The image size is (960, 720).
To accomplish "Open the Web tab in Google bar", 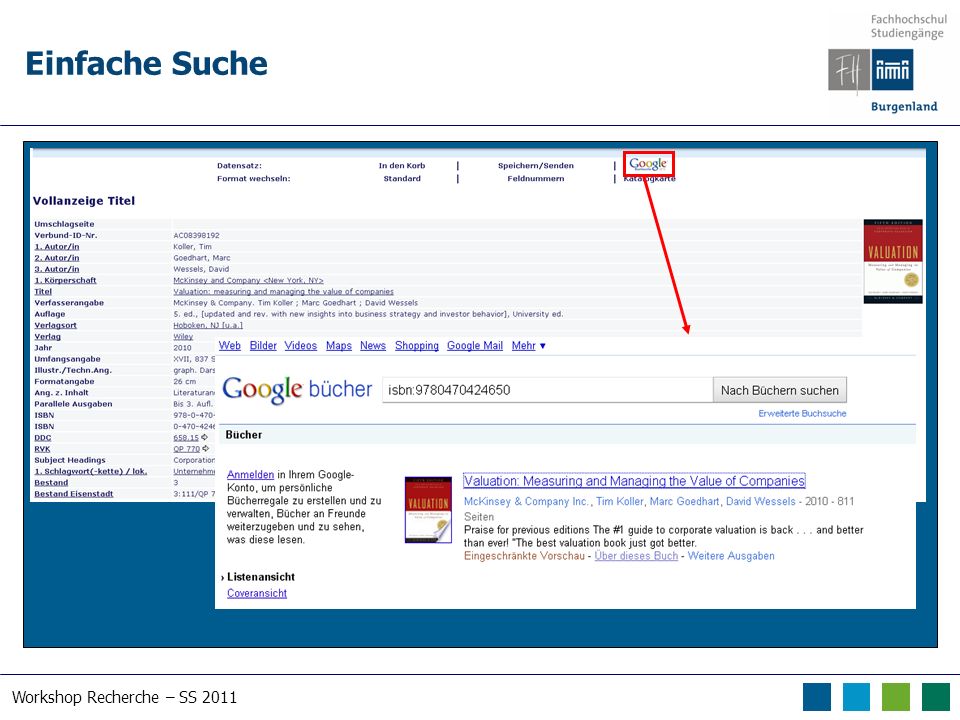I will 230,346.
